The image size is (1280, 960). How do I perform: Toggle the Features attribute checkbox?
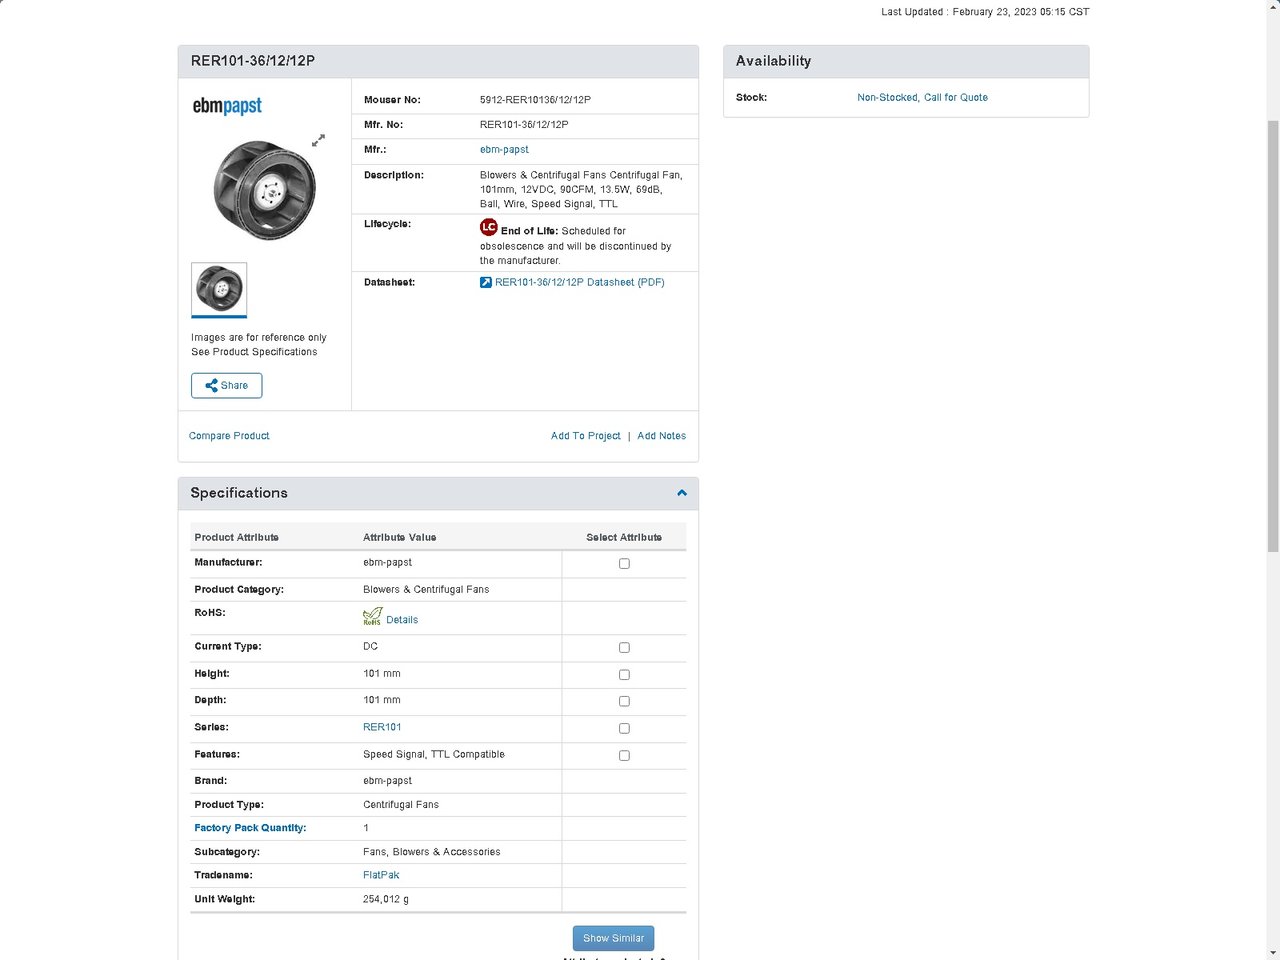tap(624, 756)
